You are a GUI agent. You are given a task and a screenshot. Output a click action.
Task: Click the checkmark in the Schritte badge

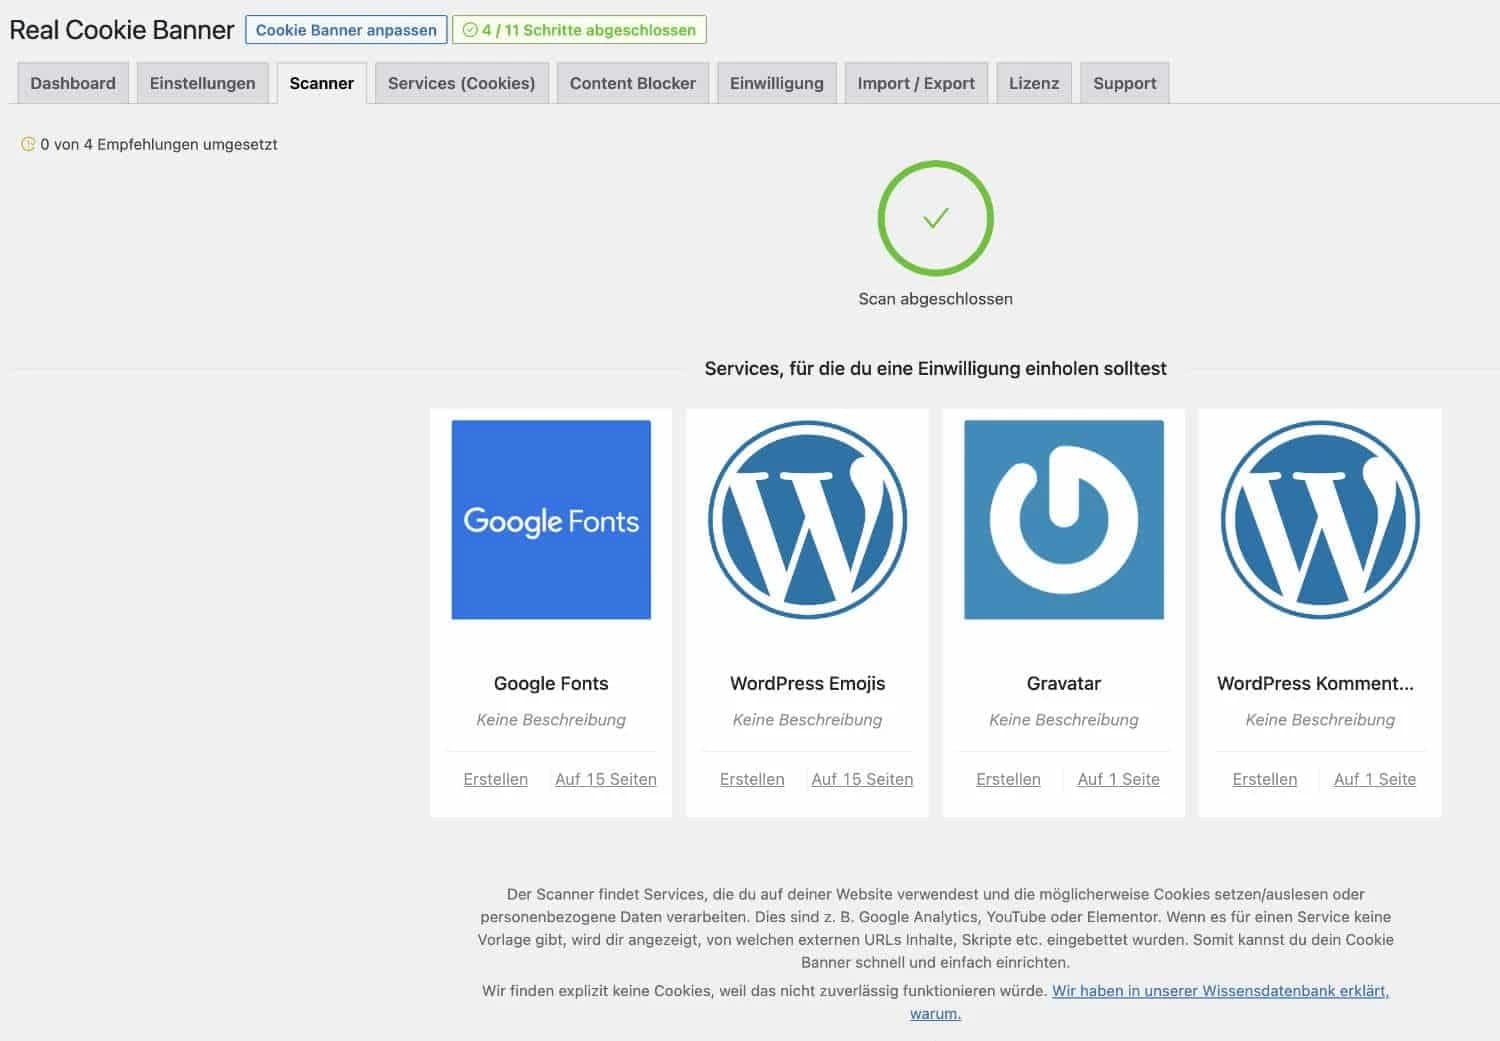(472, 29)
